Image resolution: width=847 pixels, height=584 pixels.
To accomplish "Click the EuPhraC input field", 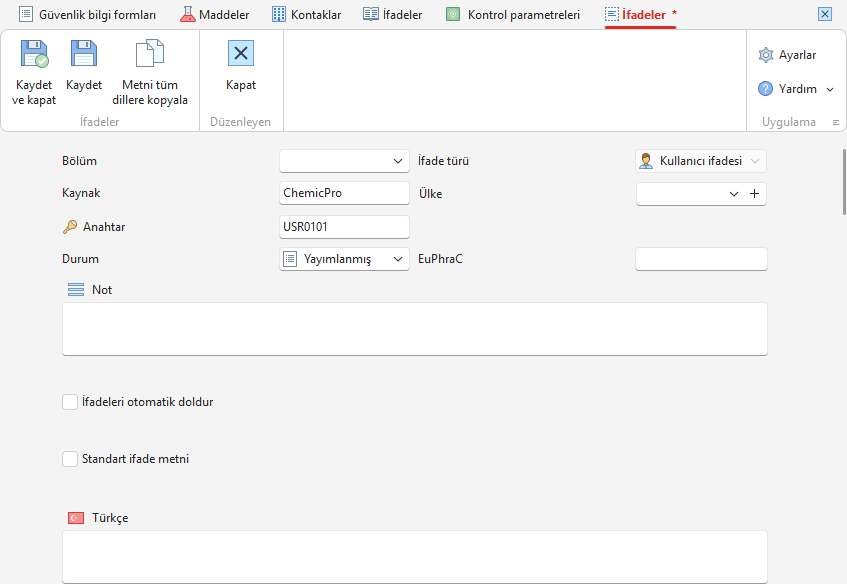I will click(x=701, y=259).
